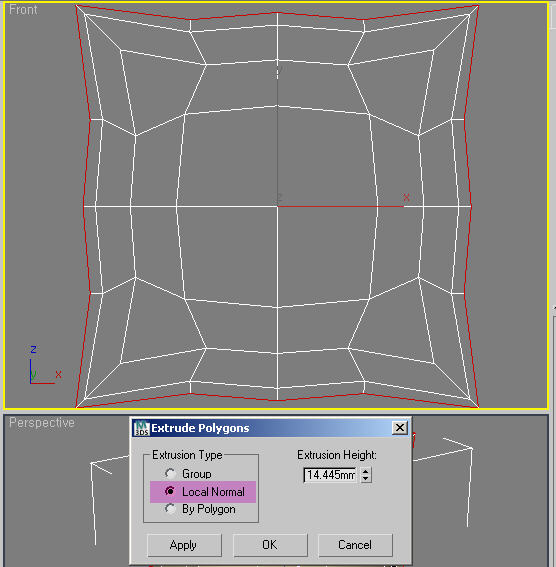
Task: Select the Local Normal radio button
Action: (170, 491)
